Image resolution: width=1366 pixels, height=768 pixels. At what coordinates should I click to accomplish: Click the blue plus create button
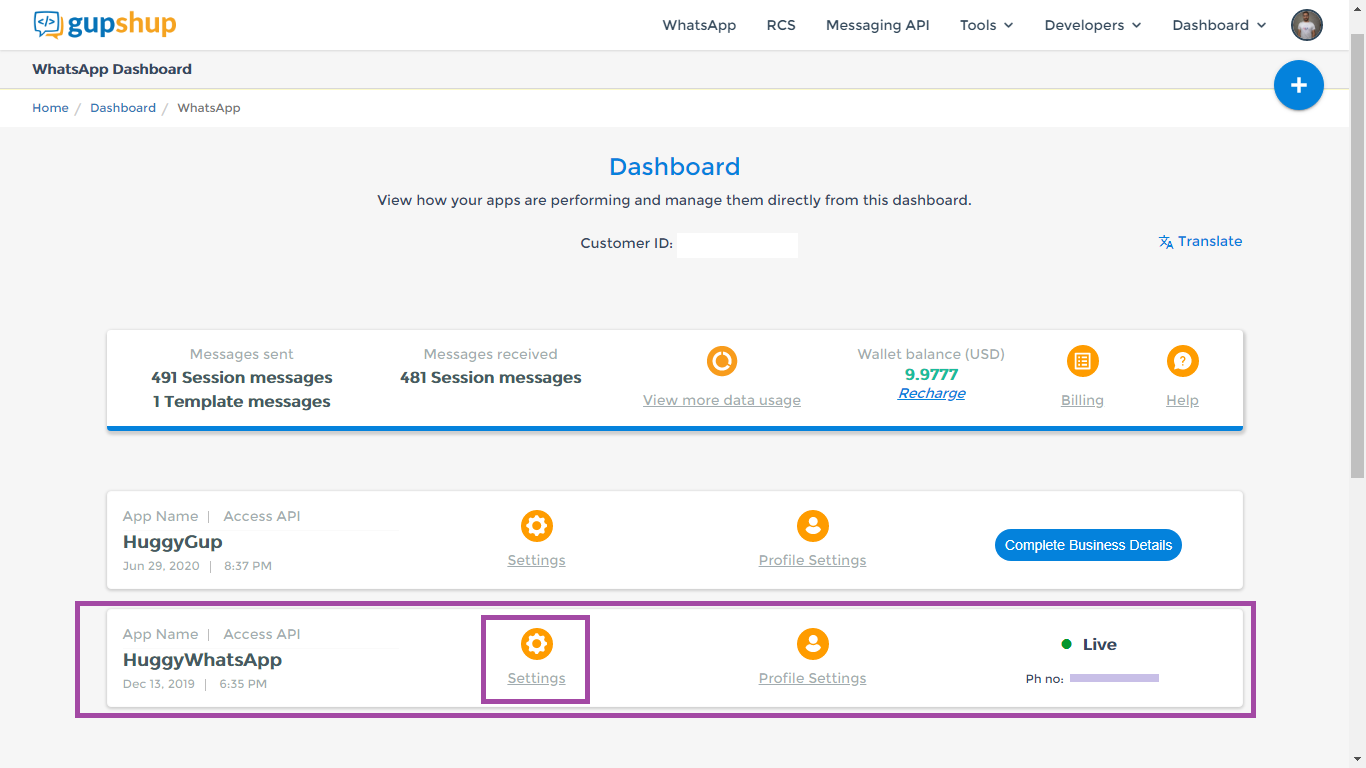1298,85
